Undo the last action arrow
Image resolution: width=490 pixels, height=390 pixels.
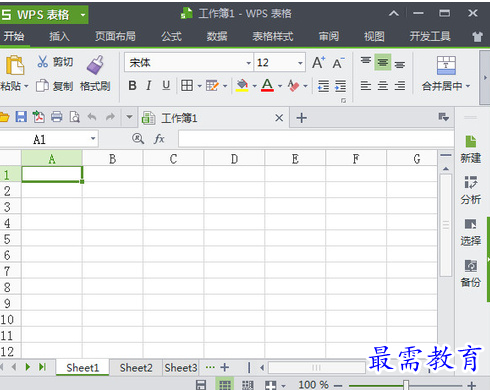pos(92,117)
